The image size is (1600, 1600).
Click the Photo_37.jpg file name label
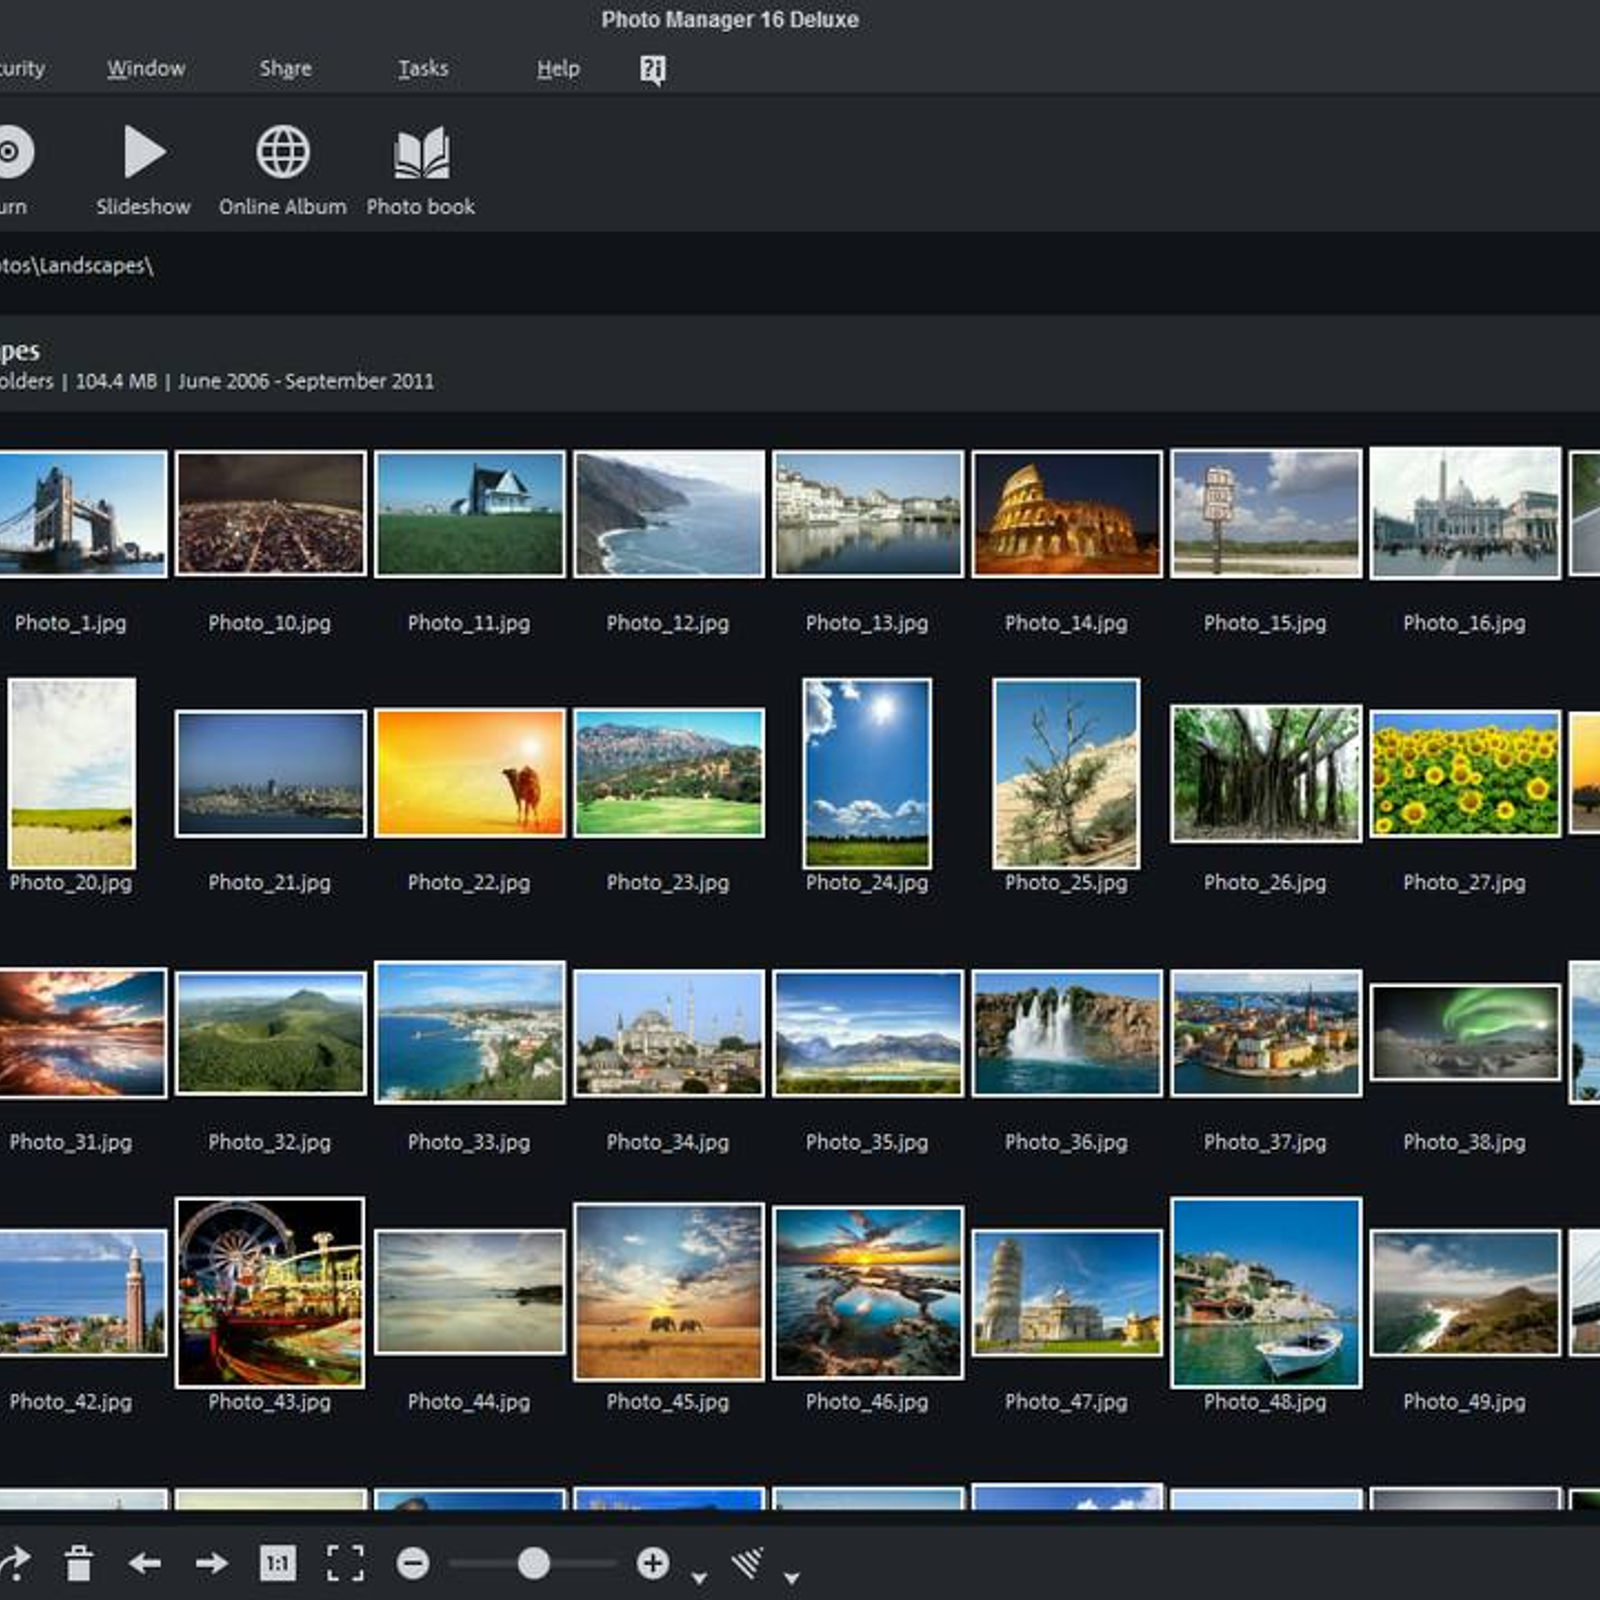click(x=1265, y=1142)
